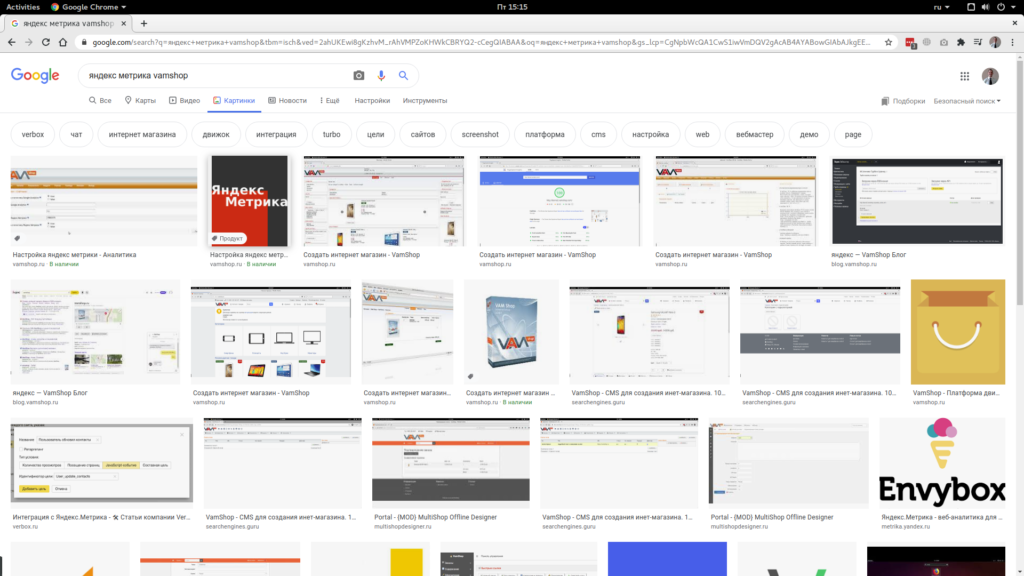1024x576 pixels.
Task: Click the red extension icon in toolbar
Action: (910, 42)
